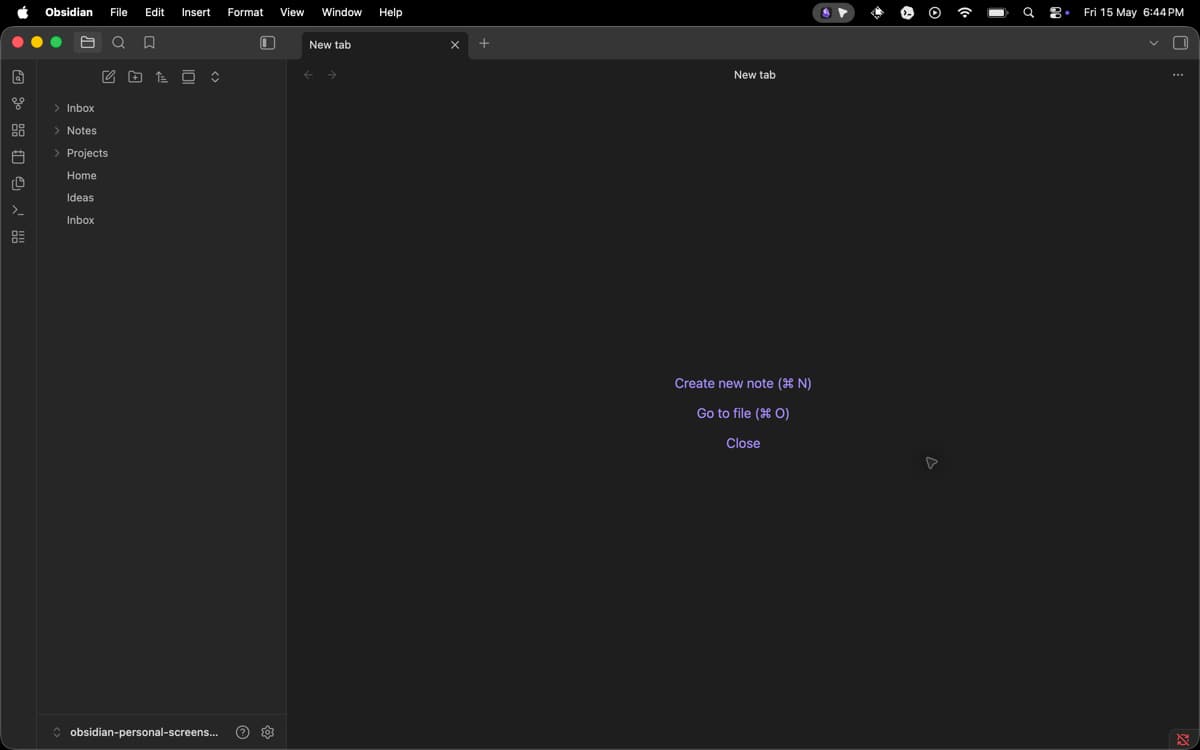
Task: Expand the Inbox folder chevron
Action: pos(57,108)
